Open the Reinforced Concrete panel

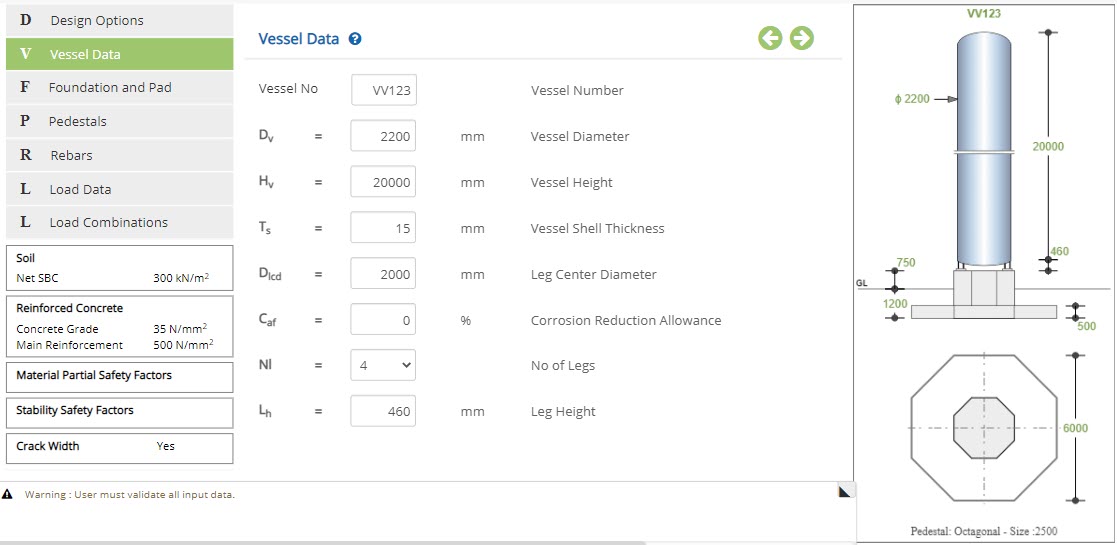click(120, 326)
